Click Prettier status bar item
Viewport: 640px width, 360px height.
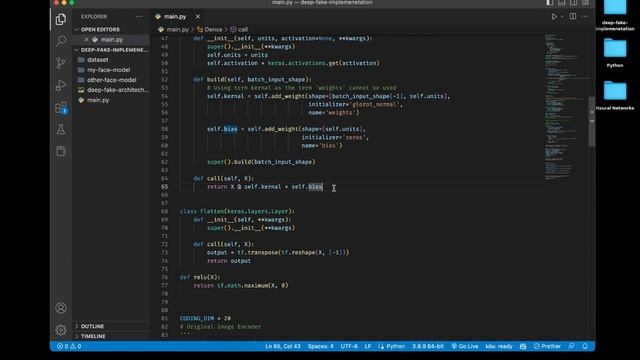pos(547,346)
